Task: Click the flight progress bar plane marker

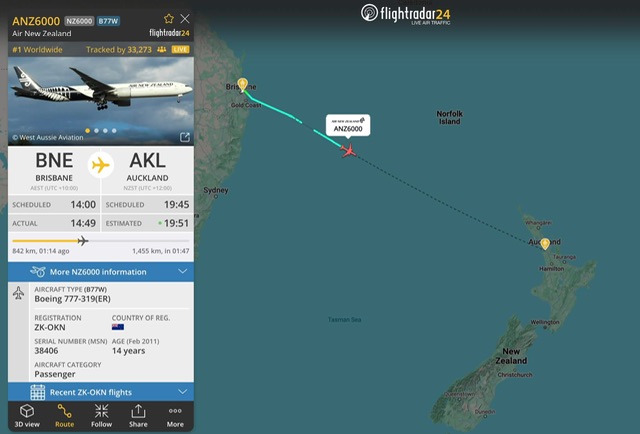Action: (x=83, y=241)
